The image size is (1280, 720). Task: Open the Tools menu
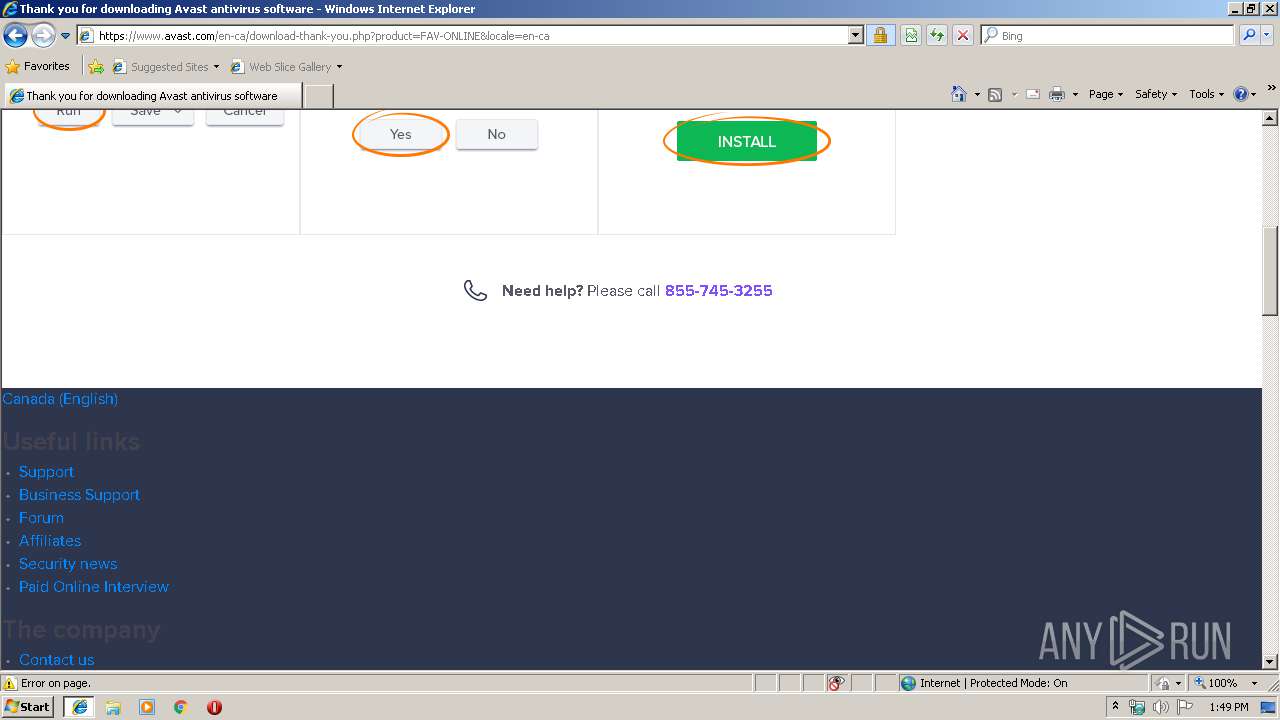pos(1207,94)
